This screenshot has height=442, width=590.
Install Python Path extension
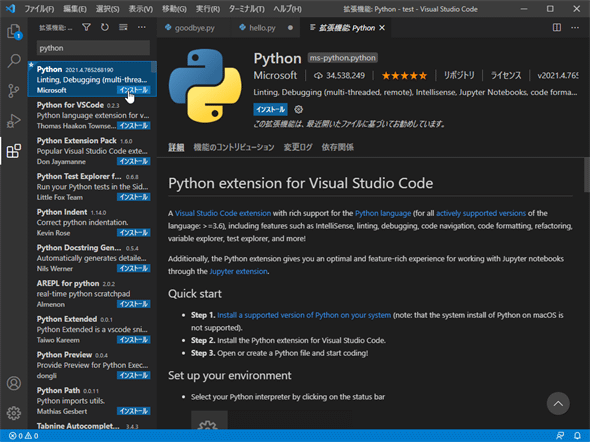click(x=134, y=411)
